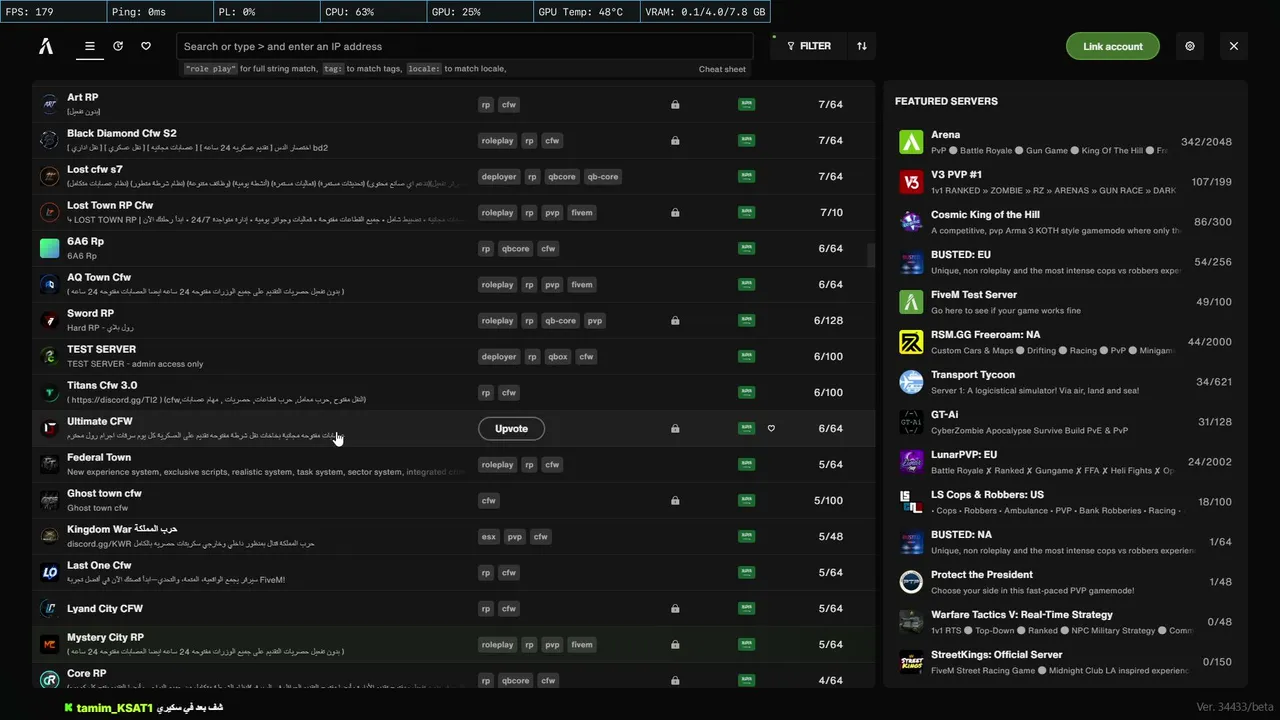Favorite Ultimate CFW with the heart icon

coord(771,428)
